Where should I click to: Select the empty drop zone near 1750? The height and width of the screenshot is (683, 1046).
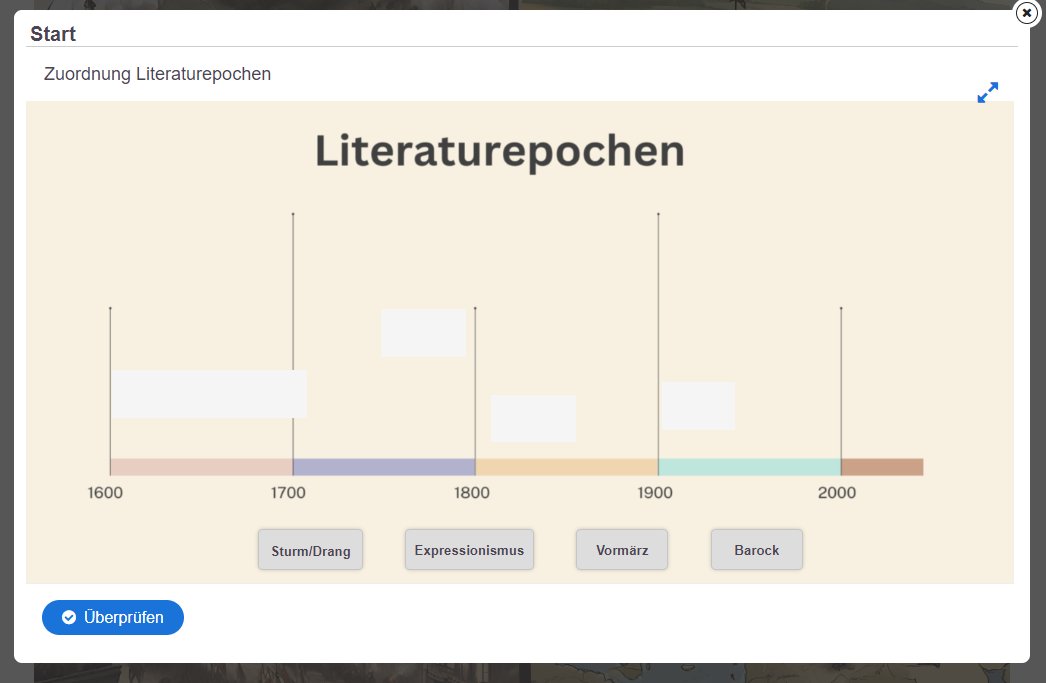423,333
